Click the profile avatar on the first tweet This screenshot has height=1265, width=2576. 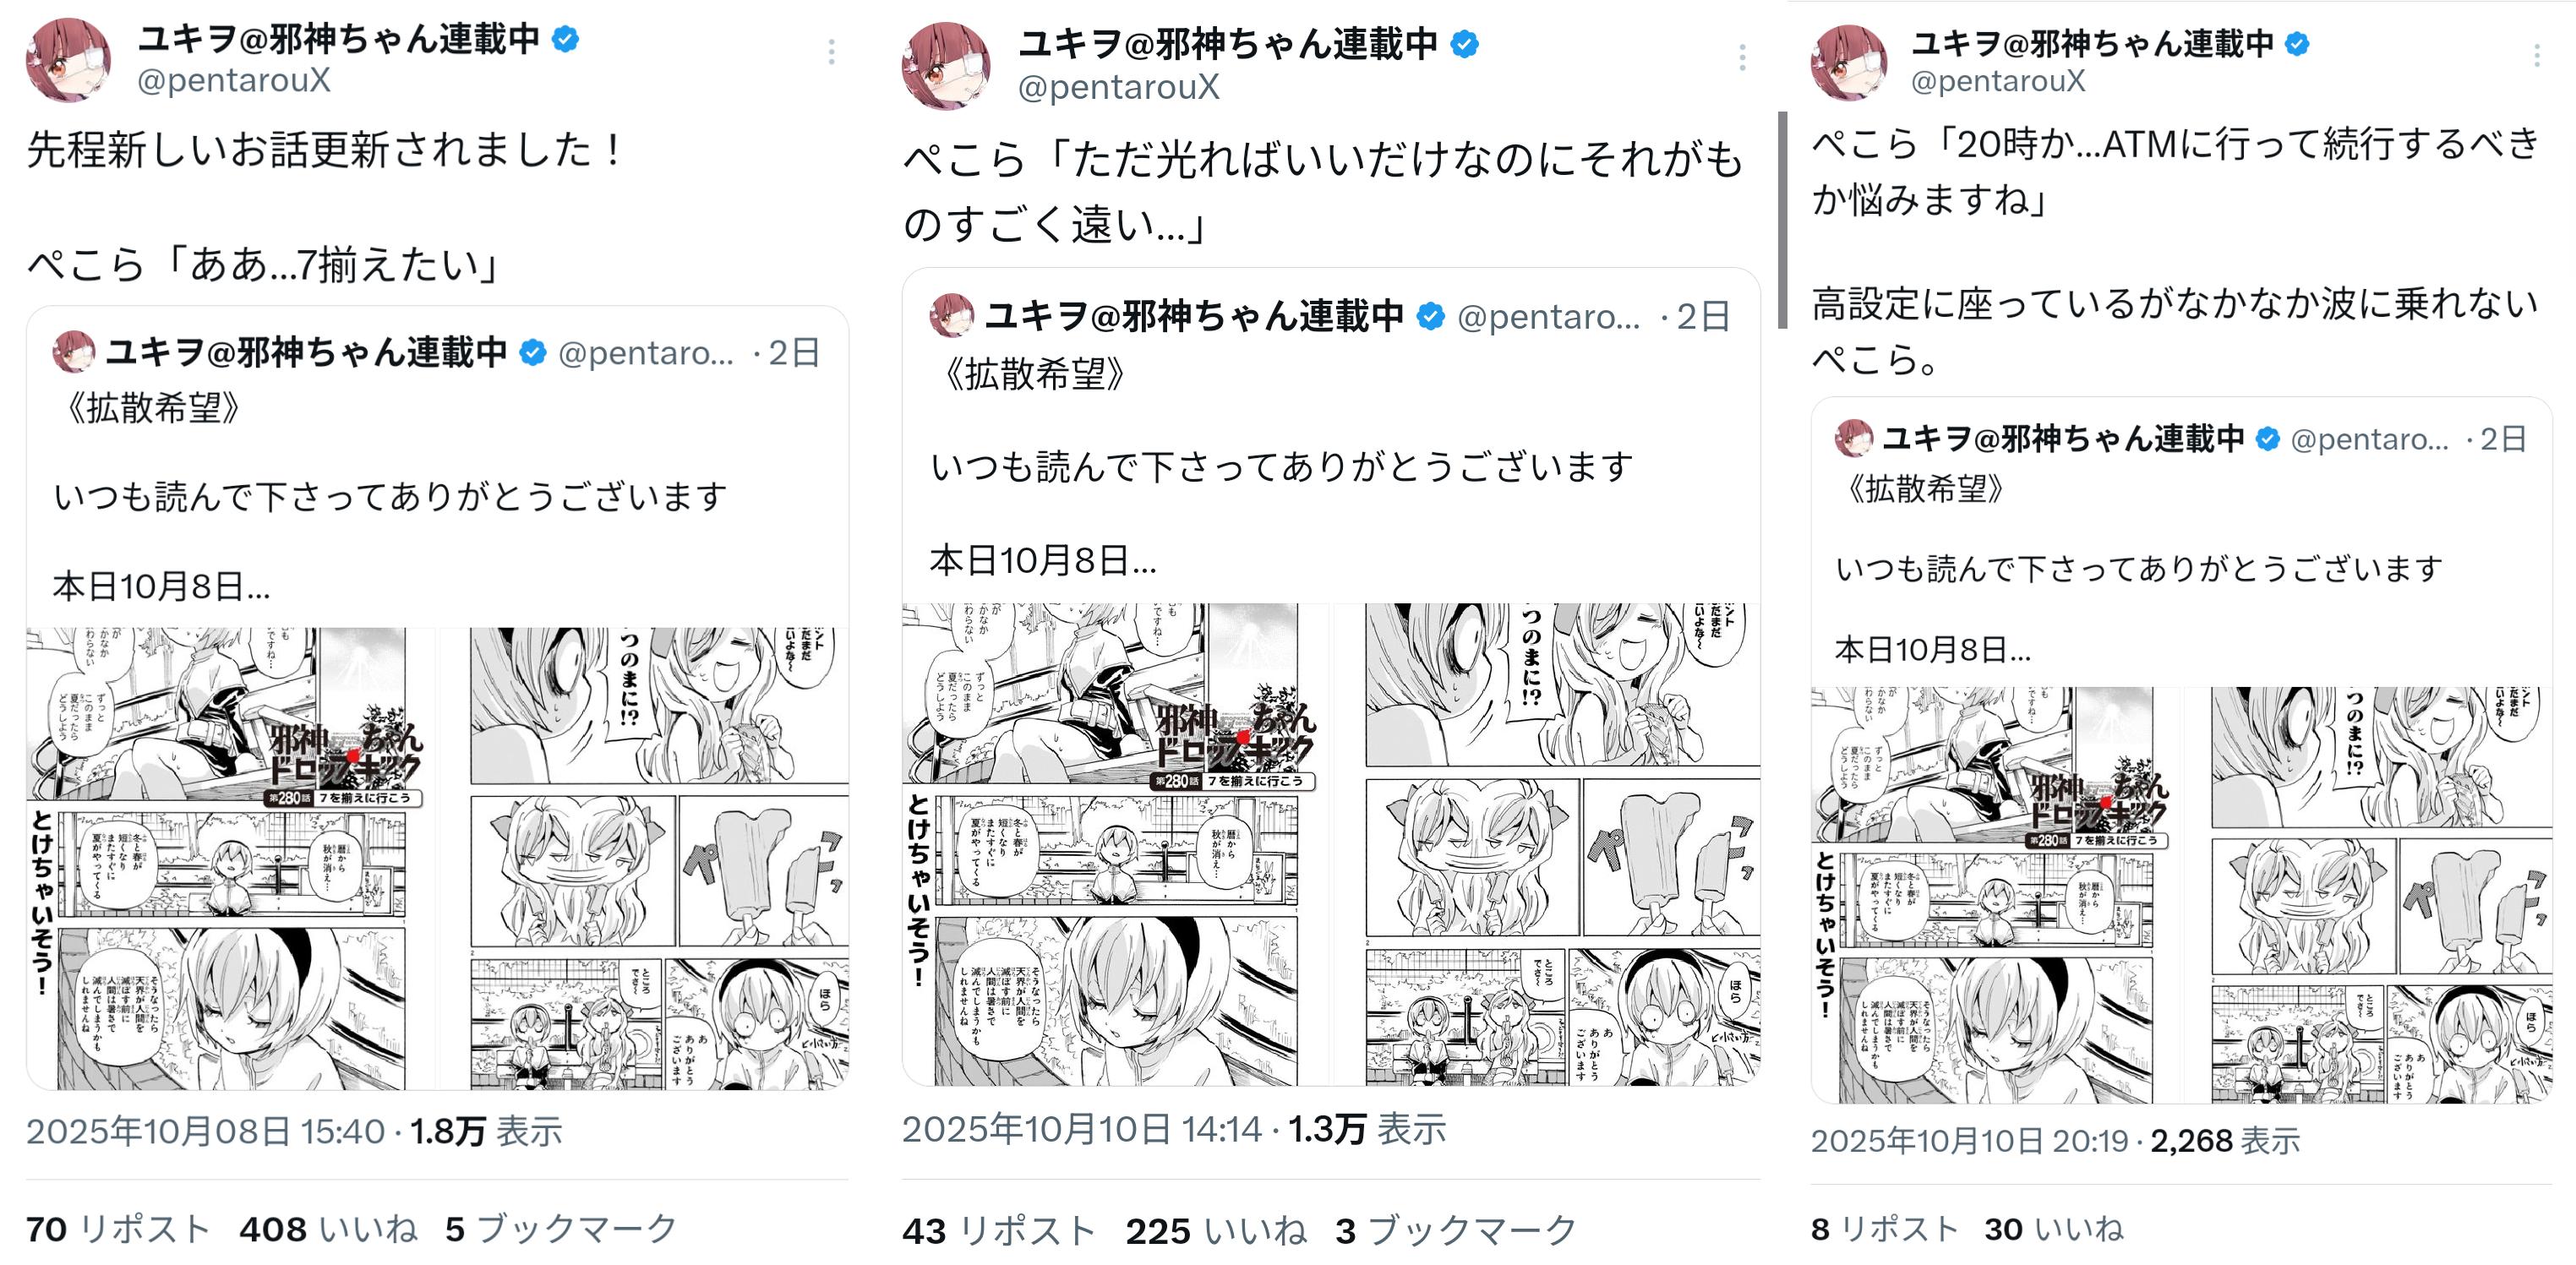pos(69,60)
